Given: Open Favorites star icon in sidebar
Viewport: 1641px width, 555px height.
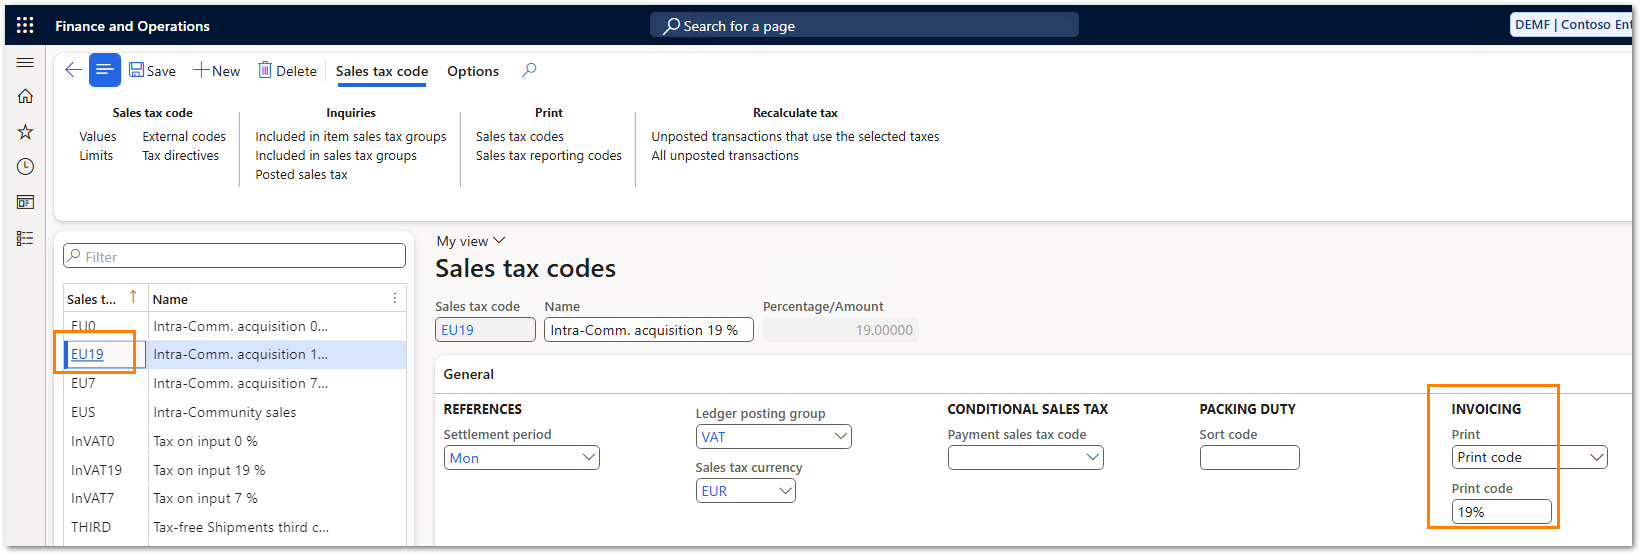Looking at the screenshot, I should [25, 131].
